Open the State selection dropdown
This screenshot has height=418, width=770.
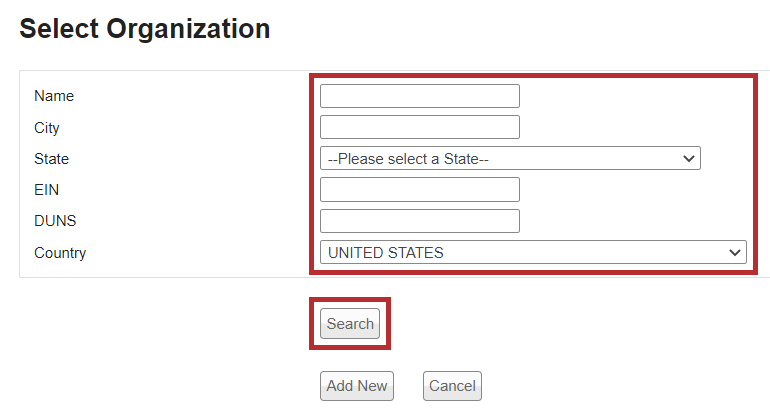click(509, 158)
